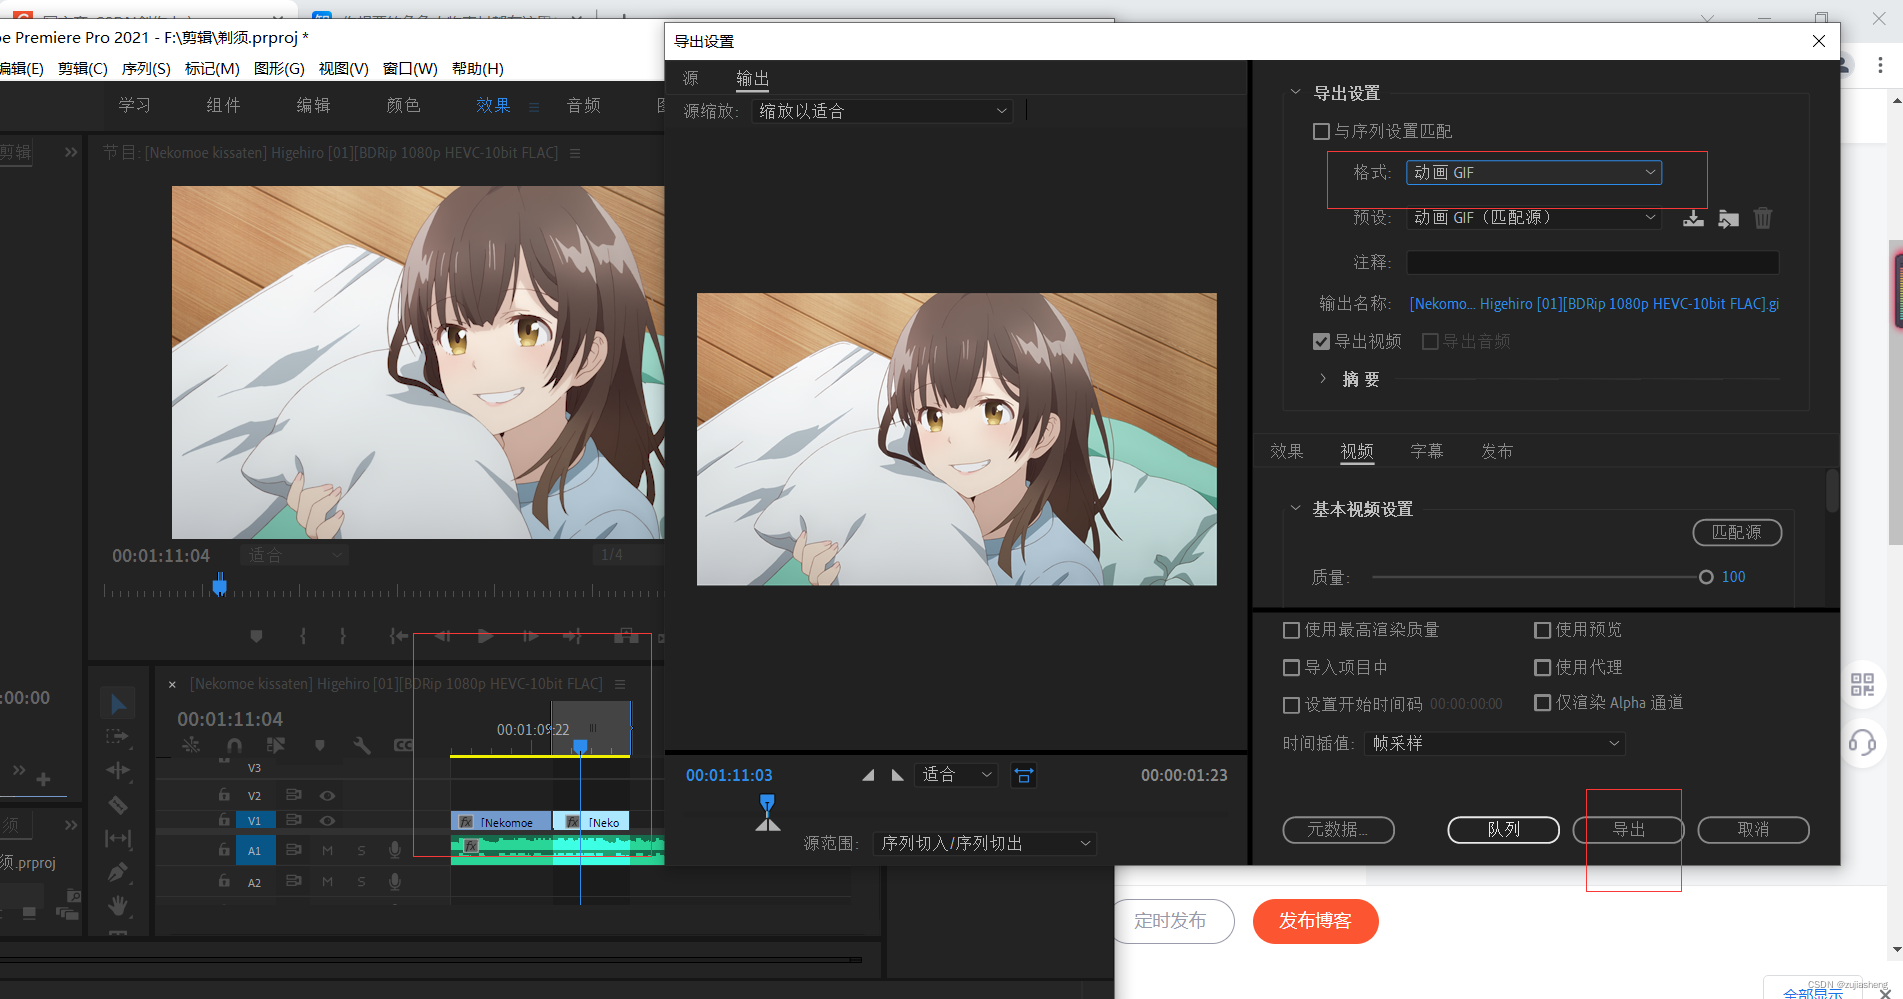Check Set Start Timecode option
The width and height of the screenshot is (1903, 999).
(x=1291, y=705)
